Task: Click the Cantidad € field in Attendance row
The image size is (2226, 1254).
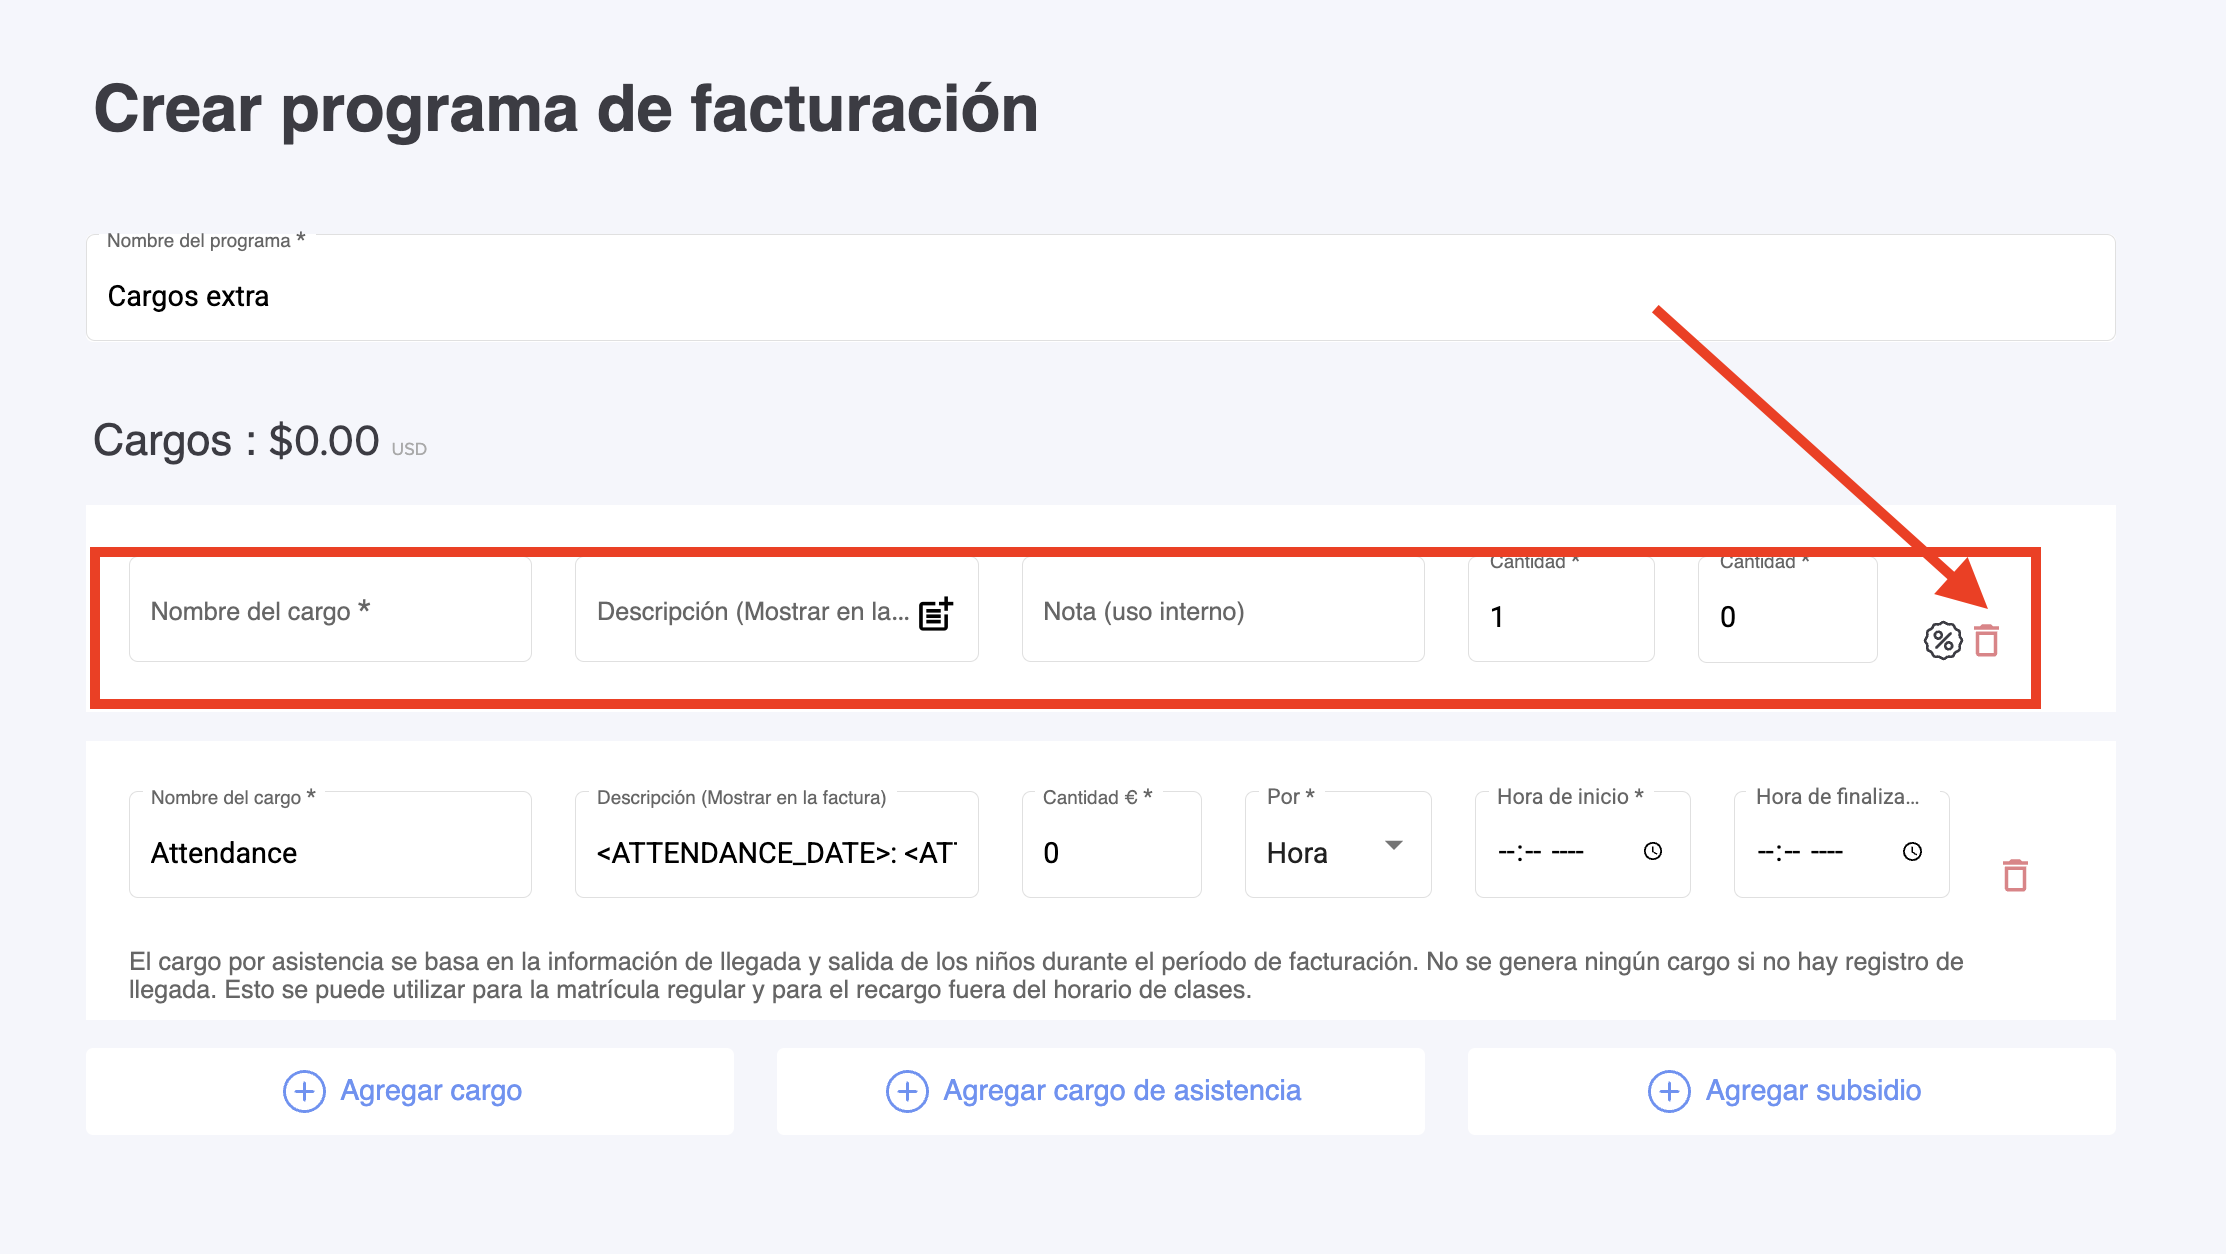Action: tap(1110, 852)
